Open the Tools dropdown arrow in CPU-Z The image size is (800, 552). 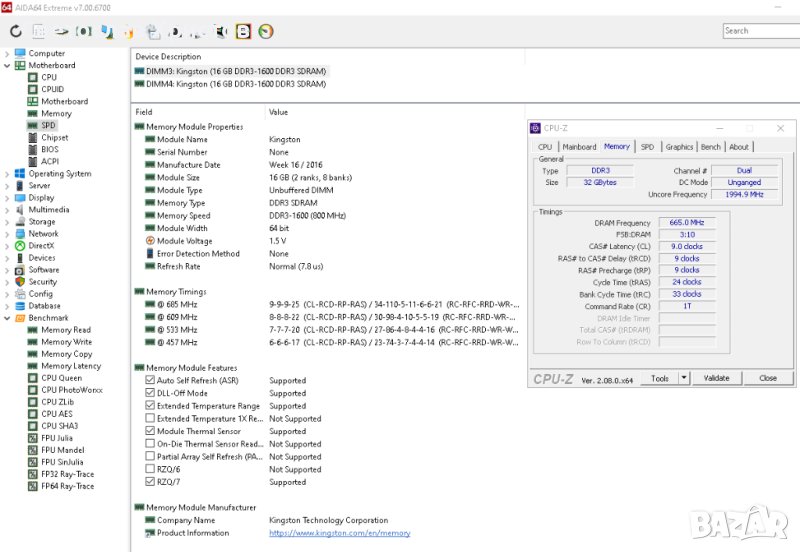685,378
